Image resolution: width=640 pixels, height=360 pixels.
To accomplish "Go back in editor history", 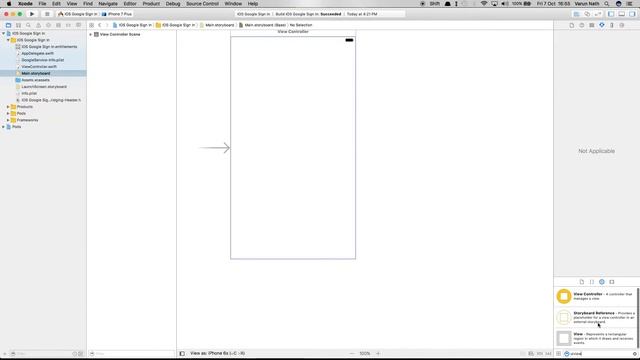I will [x=100, y=25].
